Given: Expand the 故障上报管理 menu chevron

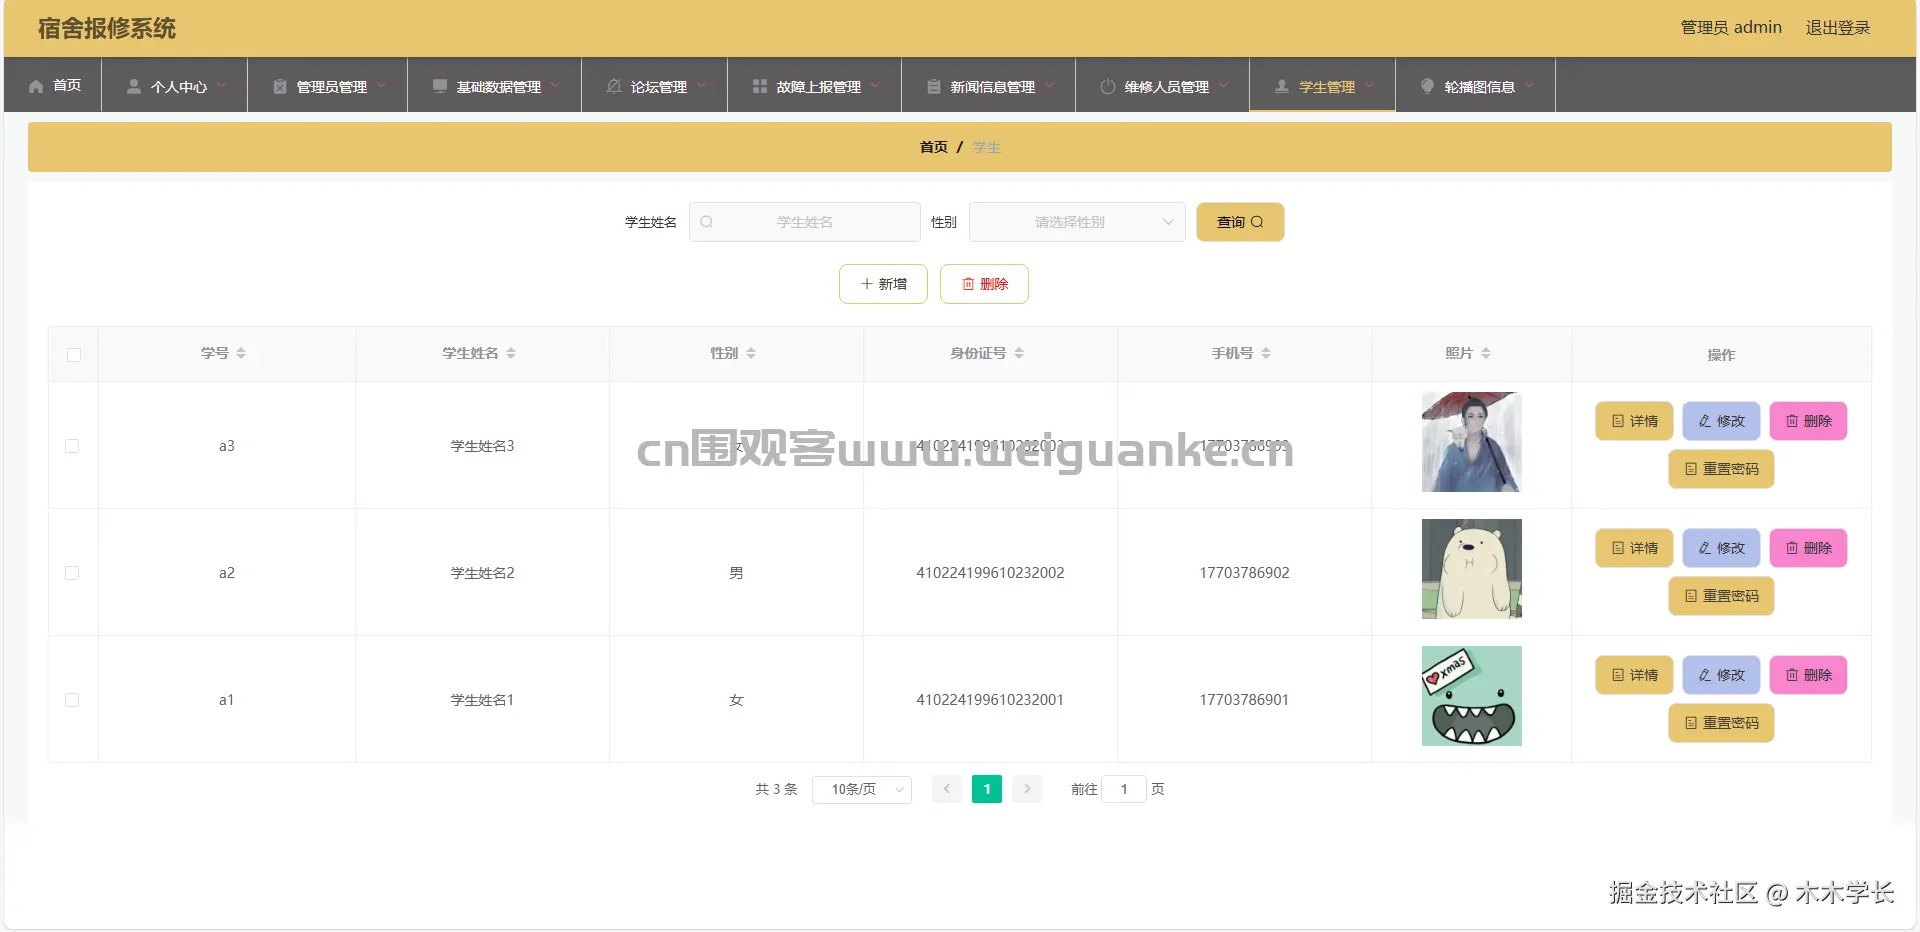Looking at the screenshot, I should tap(875, 85).
